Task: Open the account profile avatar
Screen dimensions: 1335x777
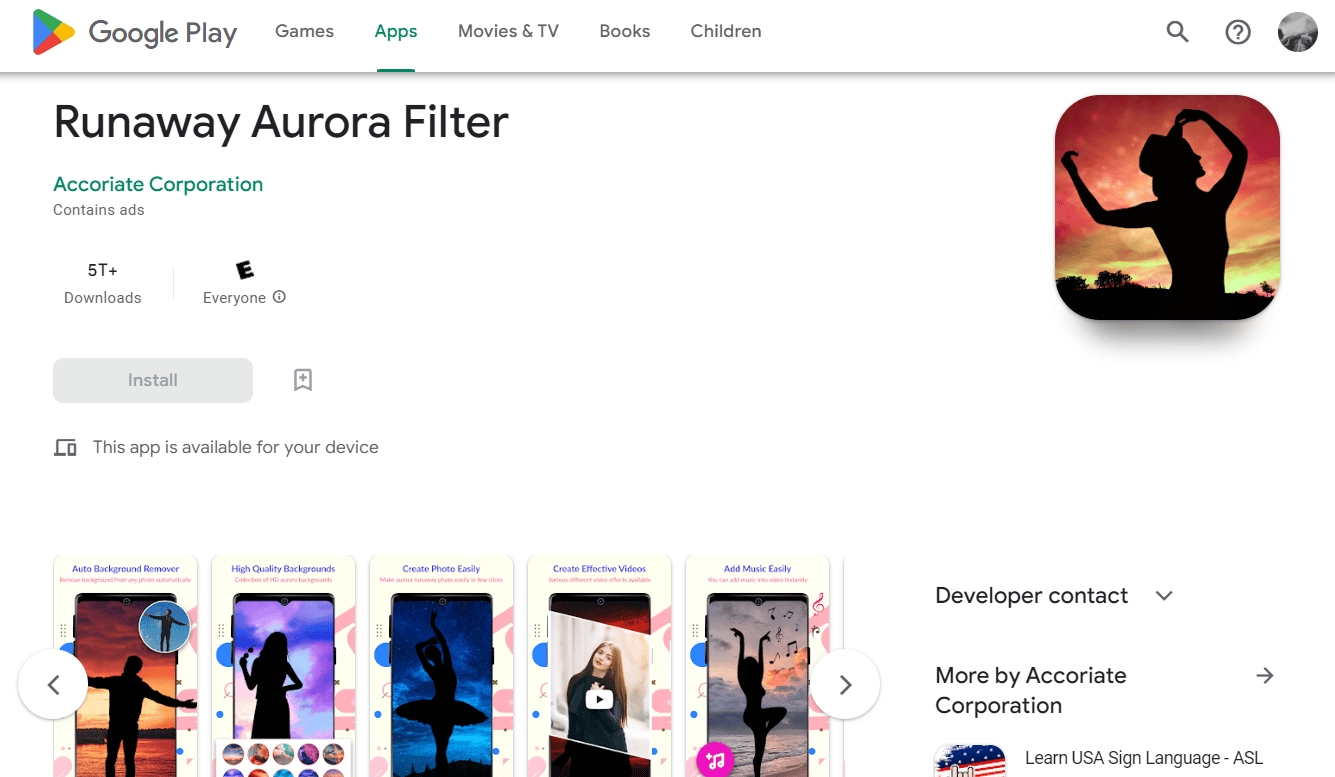Action: pos(1298,32)
